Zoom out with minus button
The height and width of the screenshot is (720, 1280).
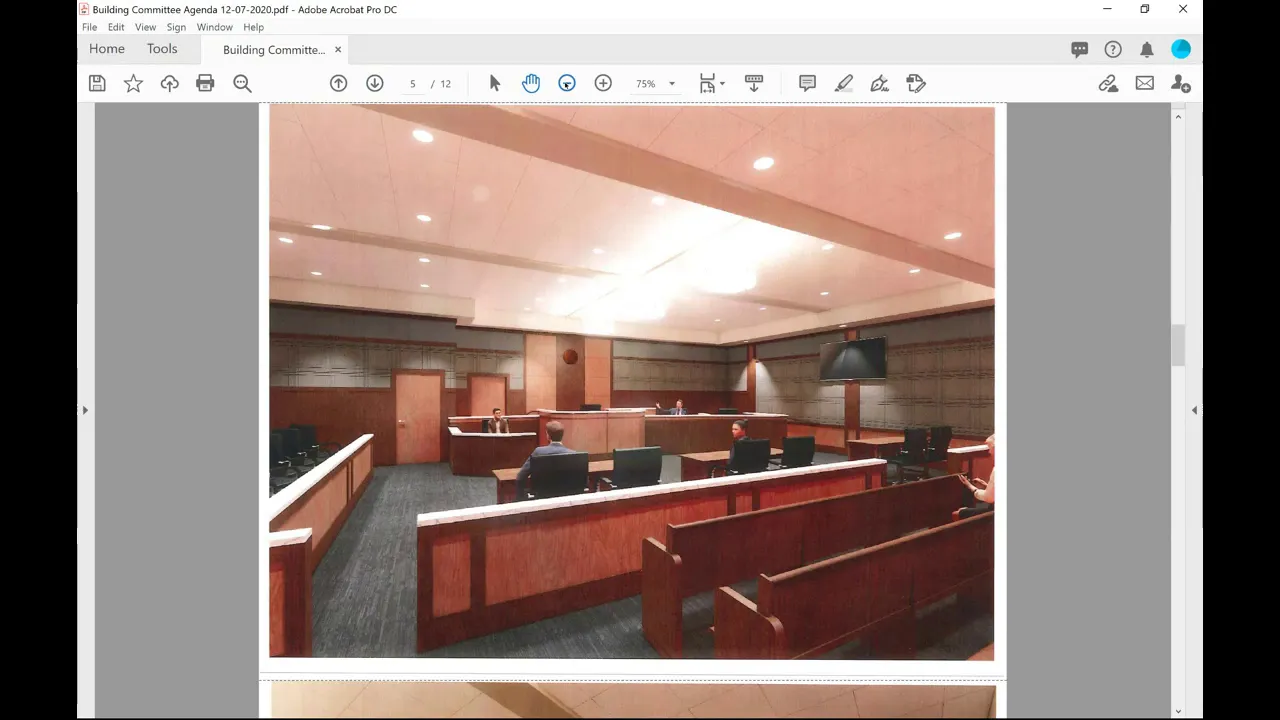(567, 84)
